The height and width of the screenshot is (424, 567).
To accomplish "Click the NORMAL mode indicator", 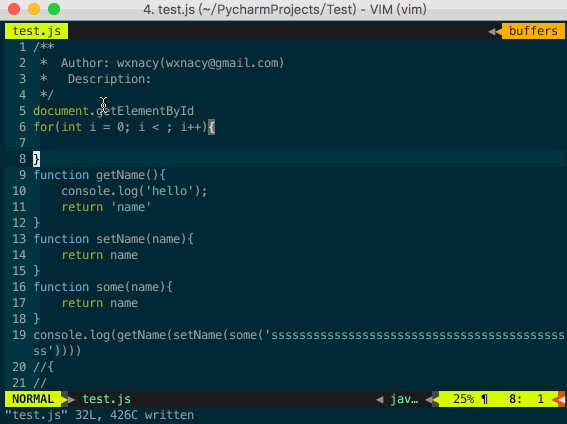I will 33,399.
